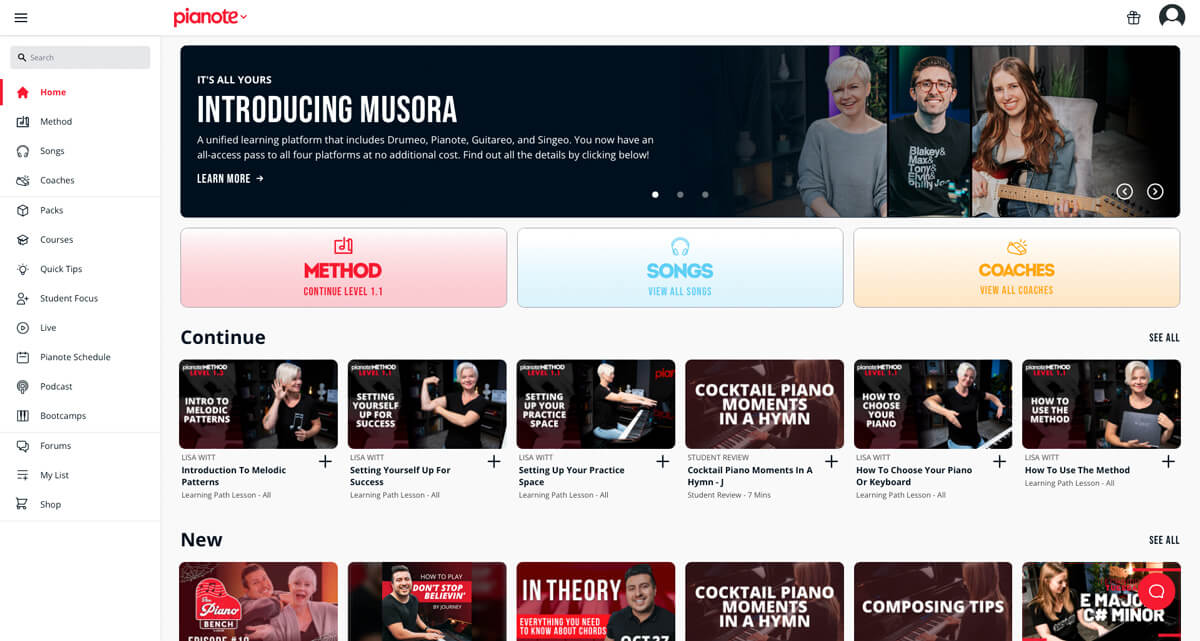Go to previous banner slide arrow
This screenshot has width=1200, height=641.
(x=1125, y=191)
